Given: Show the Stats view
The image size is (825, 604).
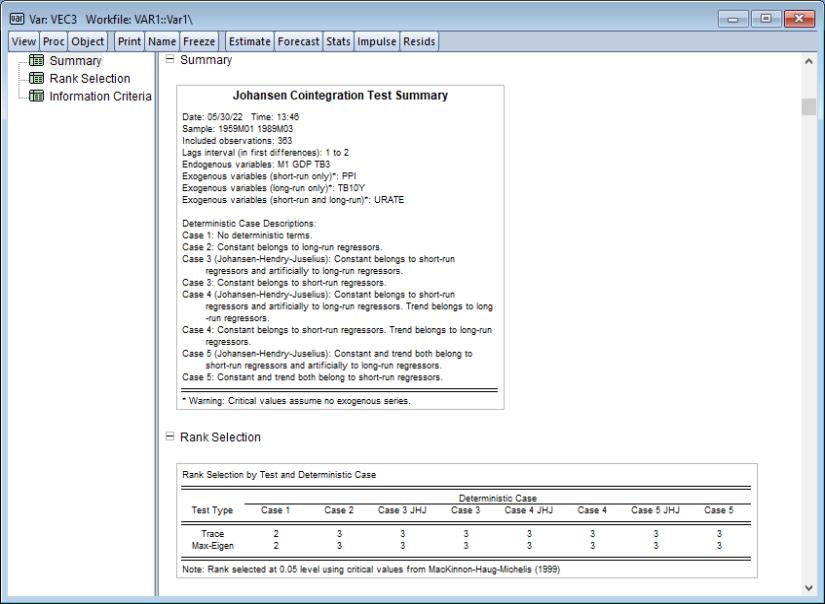Looking at the screenshot, I should 340,41.
